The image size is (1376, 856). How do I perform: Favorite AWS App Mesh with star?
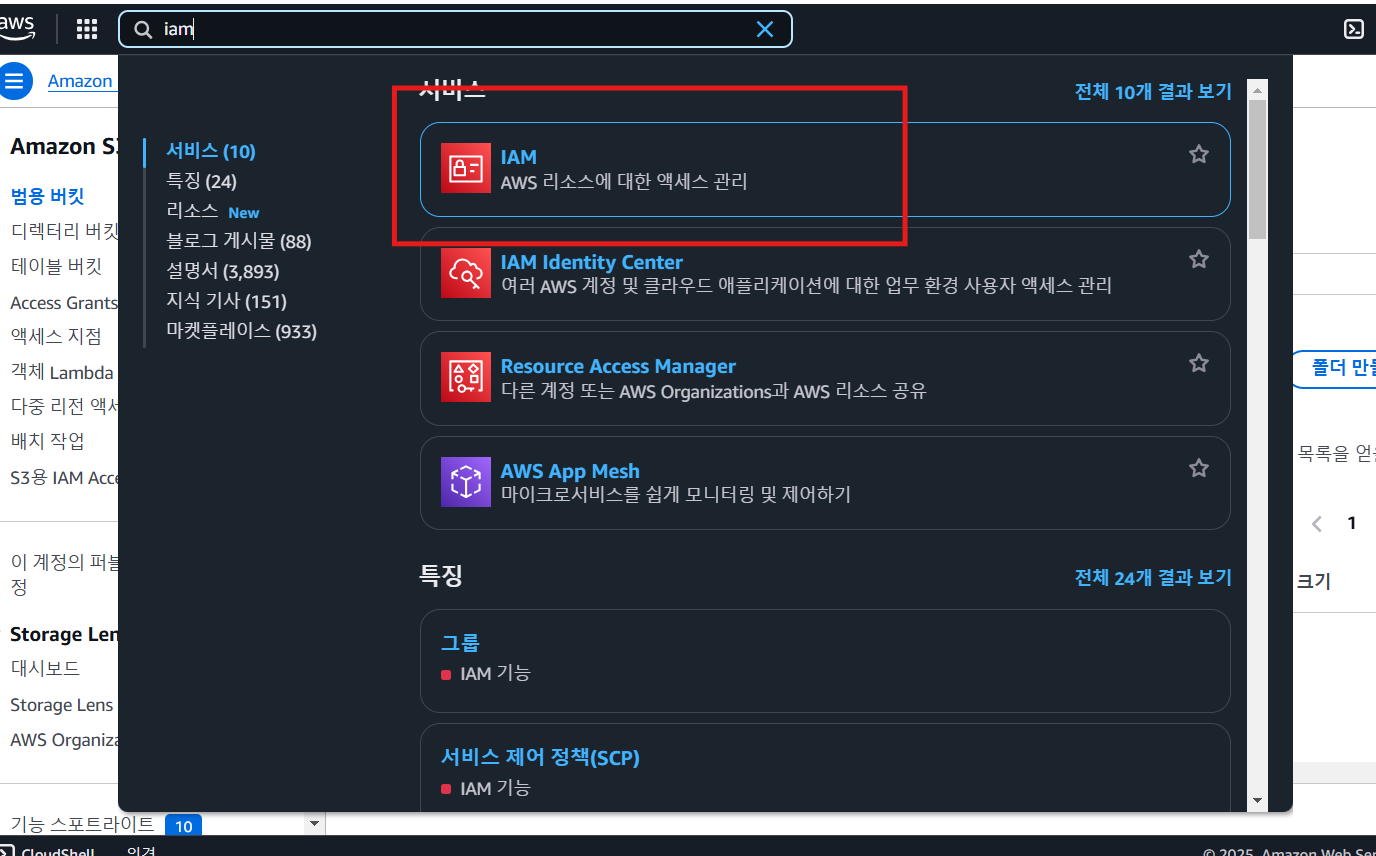pos(1199,468)
